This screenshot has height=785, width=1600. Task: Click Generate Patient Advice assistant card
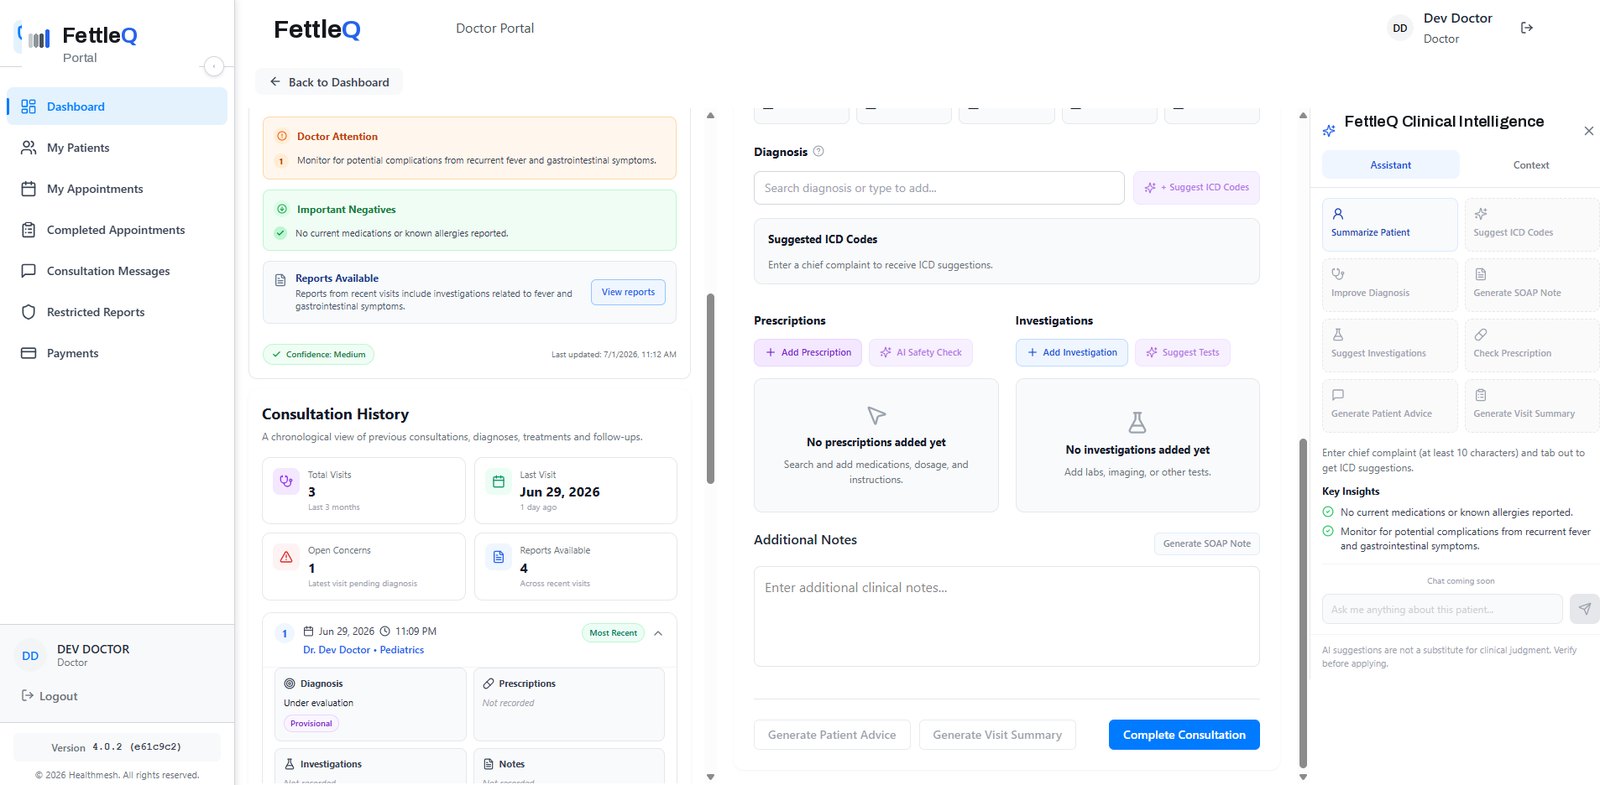(1390, 405)
